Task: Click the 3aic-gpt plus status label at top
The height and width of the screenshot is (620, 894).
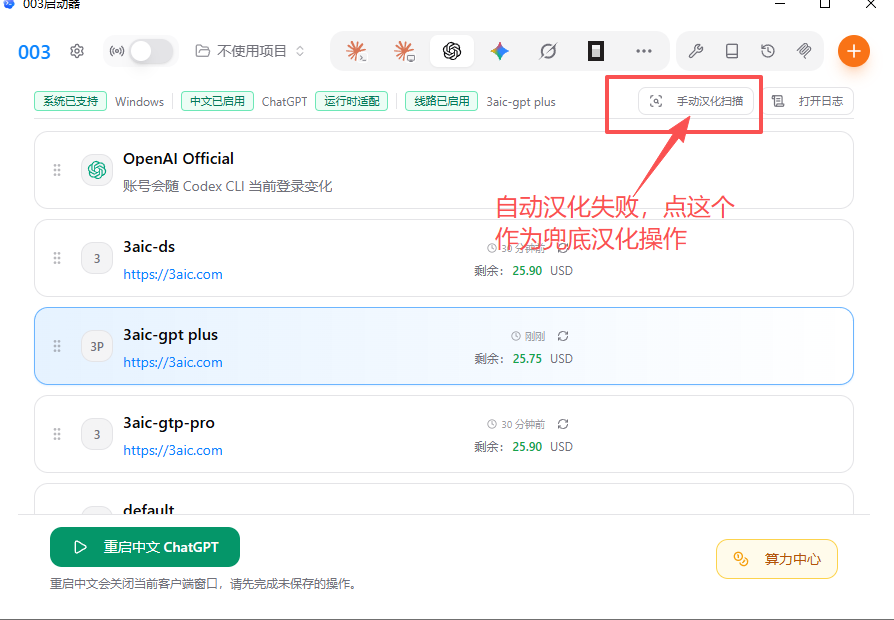Action: click(x=521, y=102)
